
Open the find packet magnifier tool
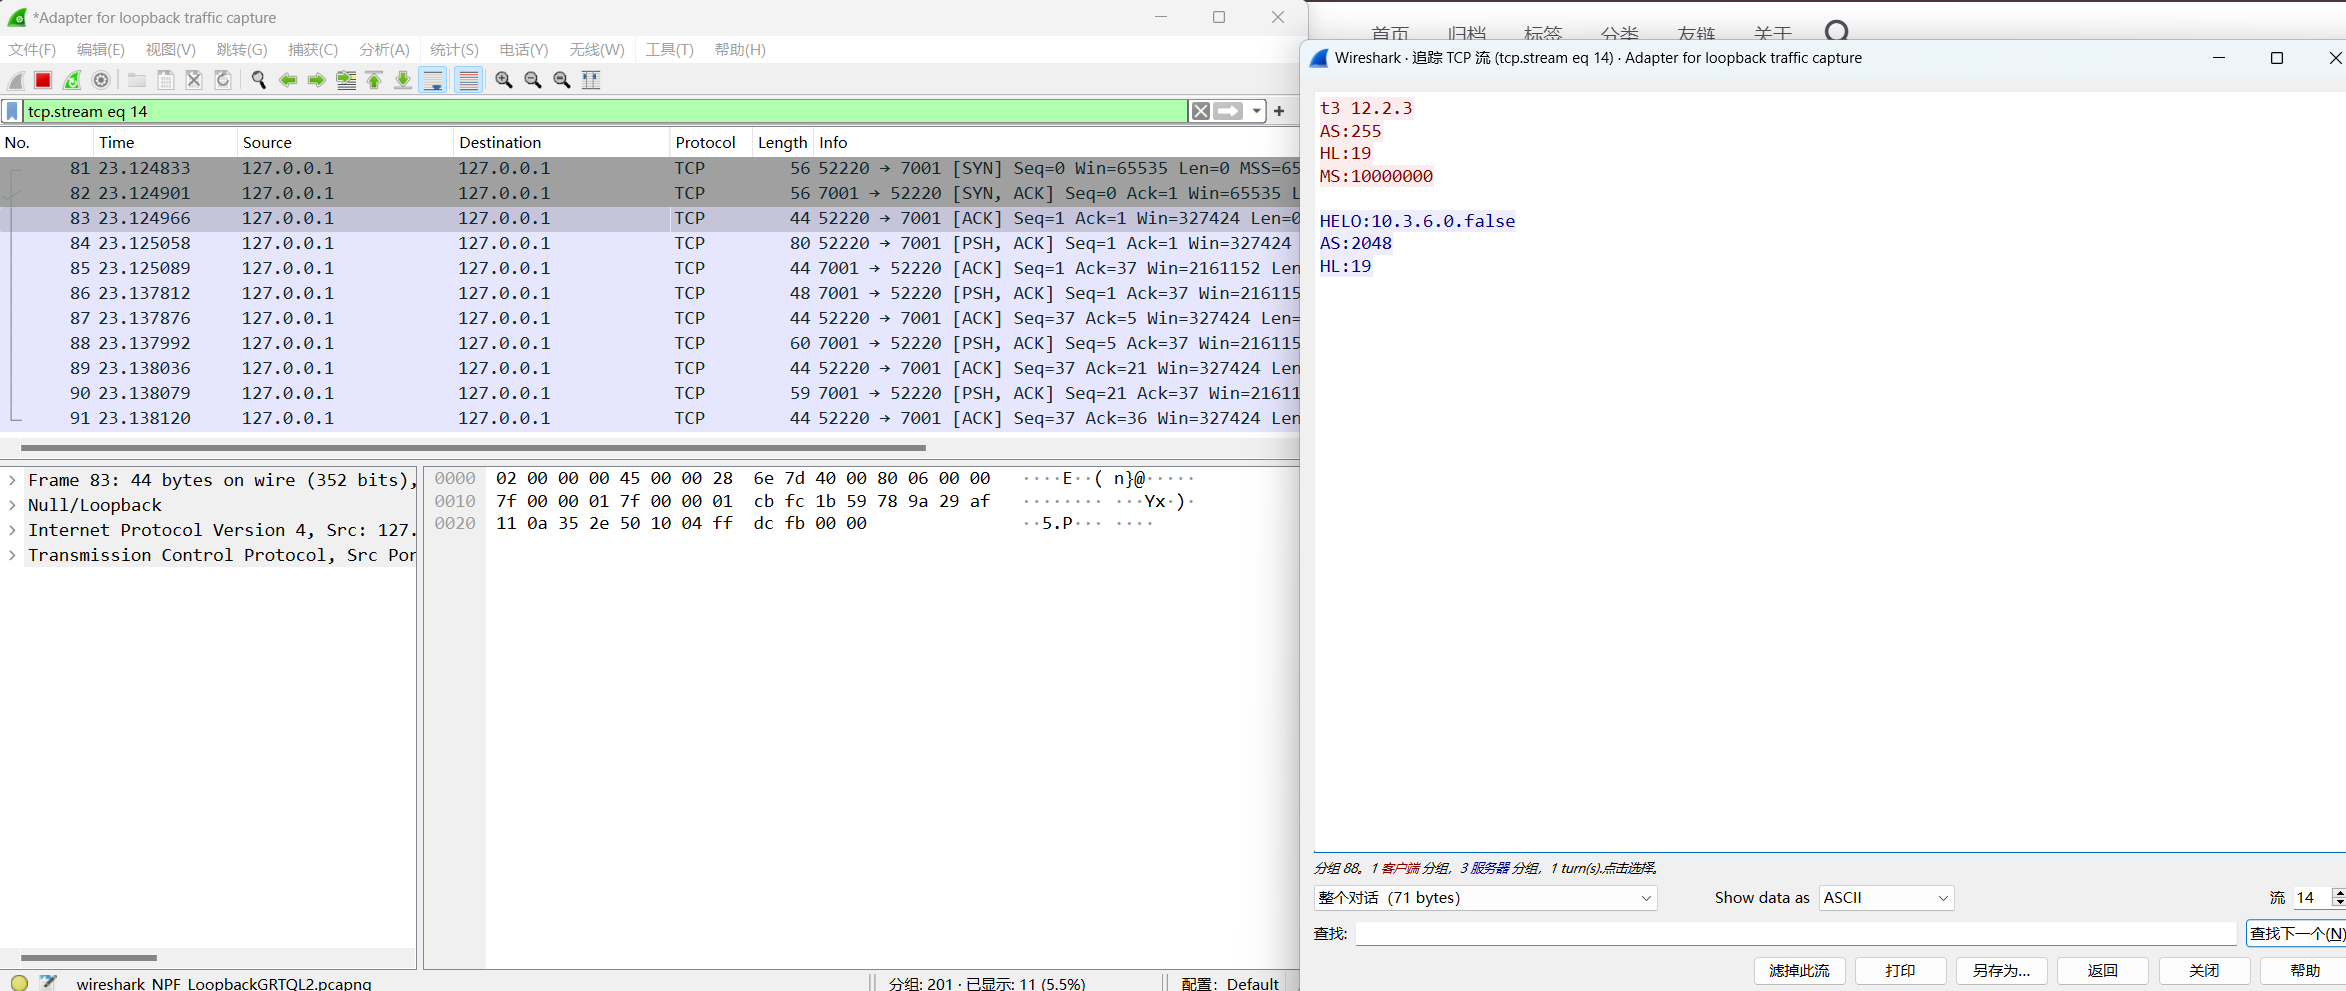coord(259,80)
